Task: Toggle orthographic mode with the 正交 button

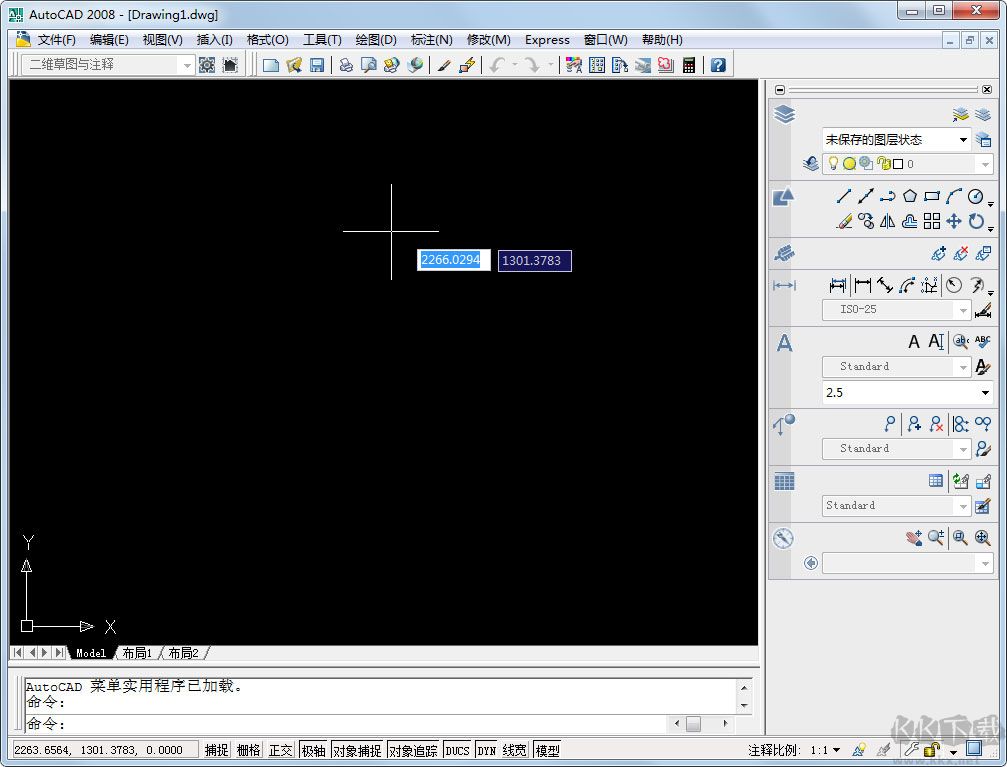Action: 281,749
